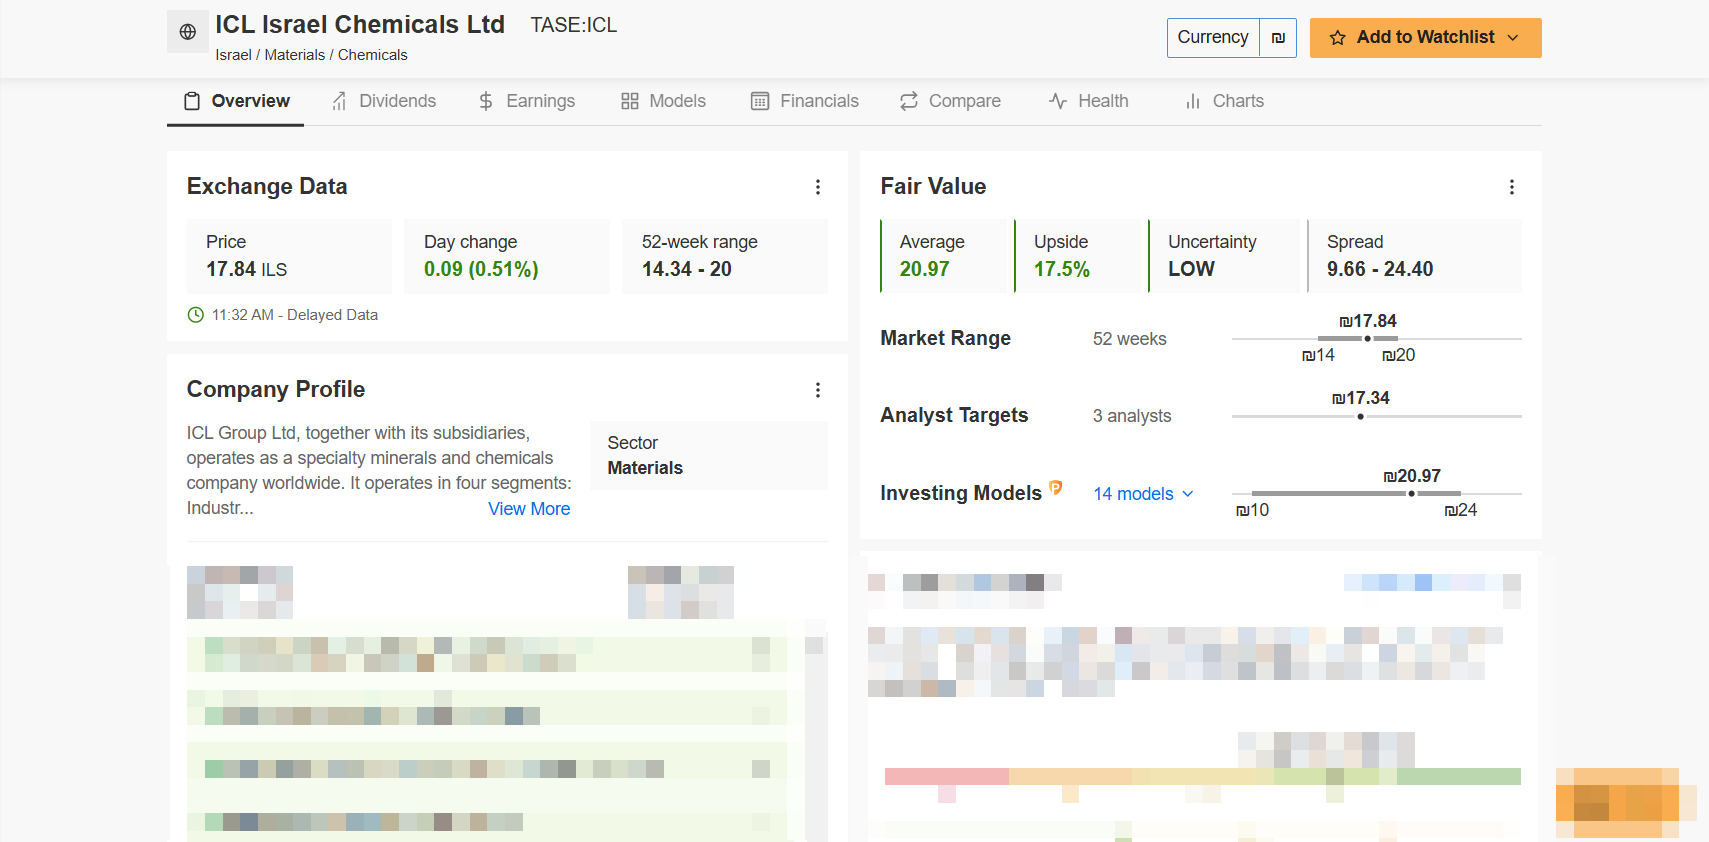Open the Charts tab
The image size is (1709, 842).
[1224, 101]
